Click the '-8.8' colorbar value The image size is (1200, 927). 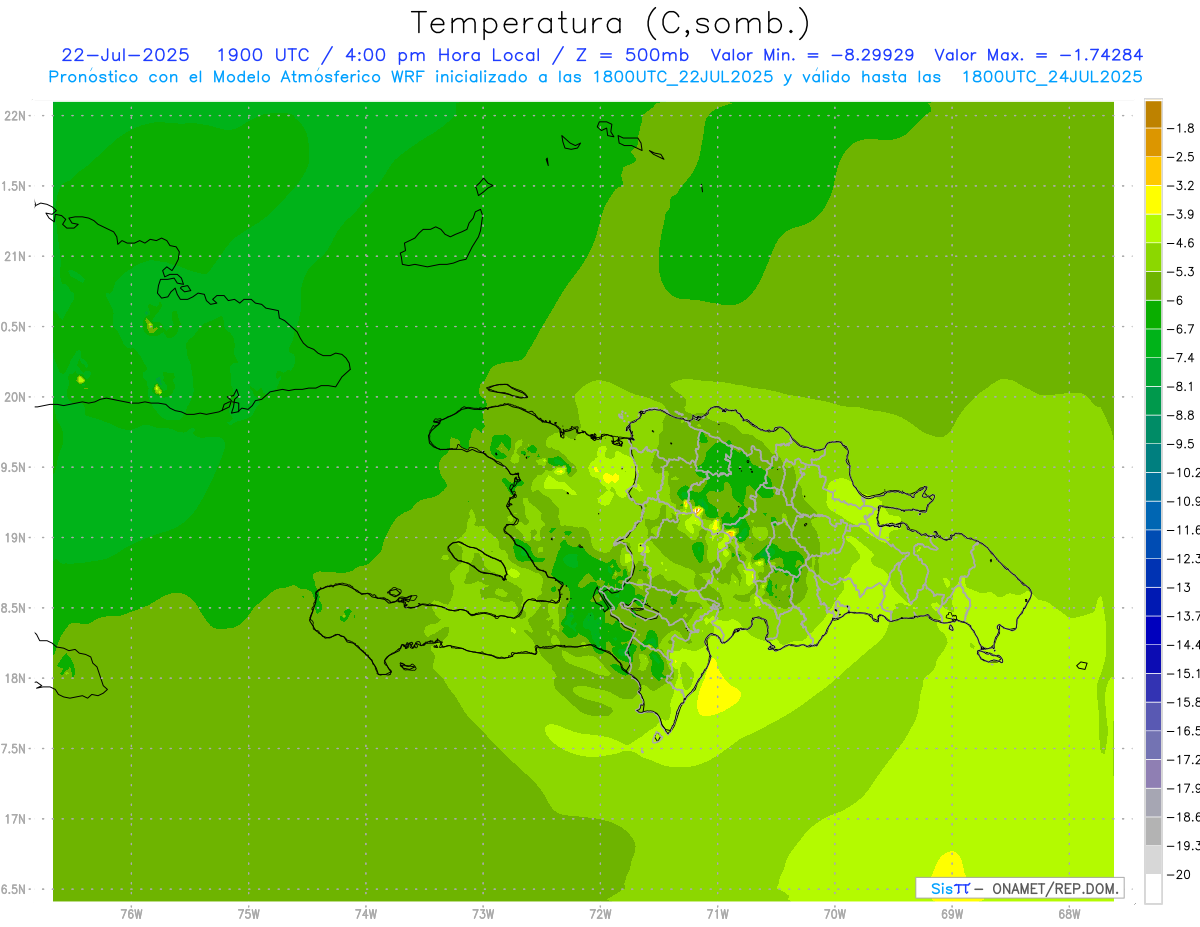pos(1181,415)
